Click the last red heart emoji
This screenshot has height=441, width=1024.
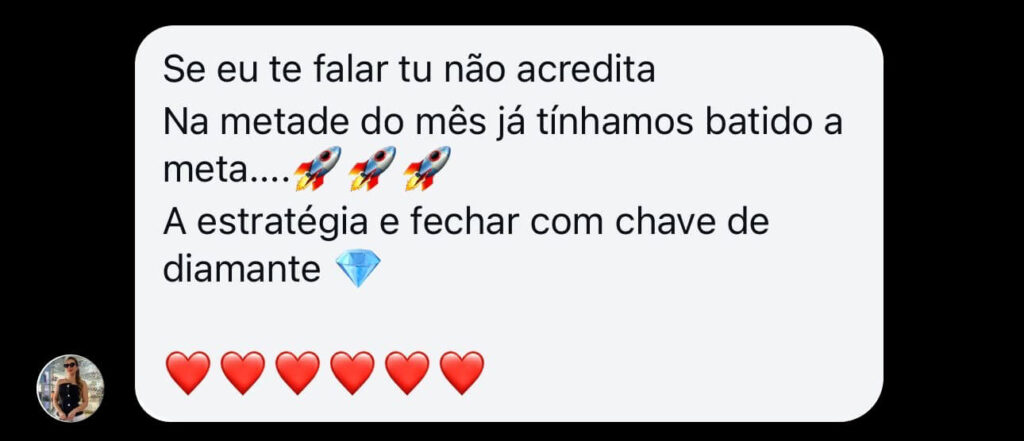(462, 372)
